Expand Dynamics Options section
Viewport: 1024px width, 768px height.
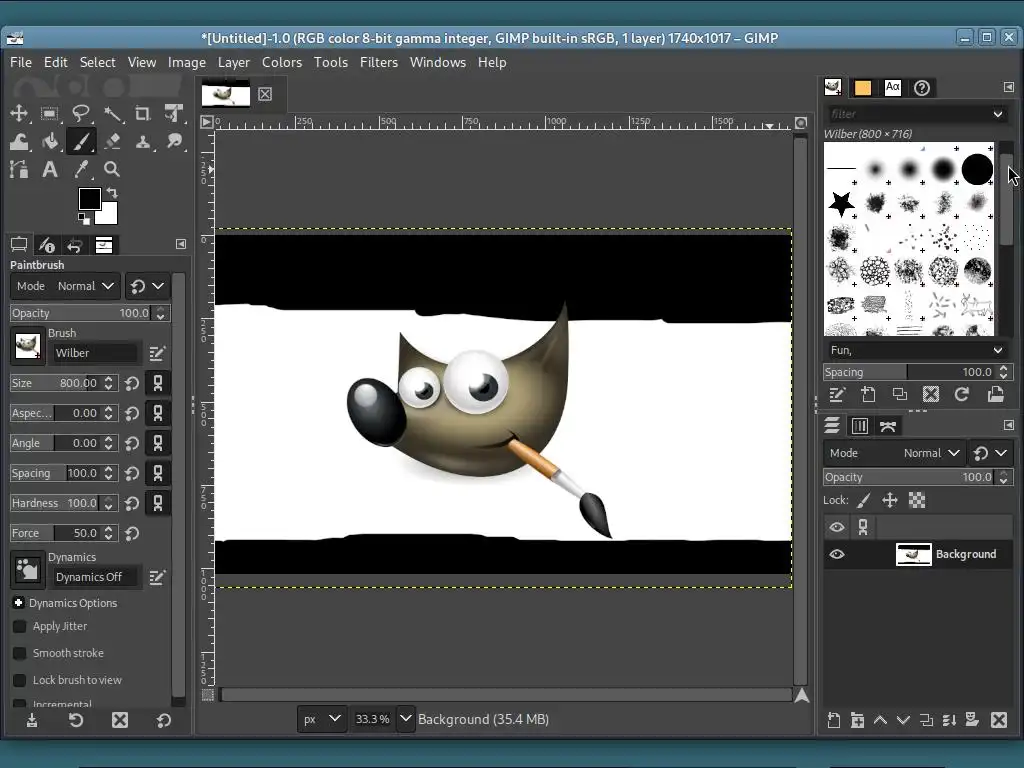point(18,603)
